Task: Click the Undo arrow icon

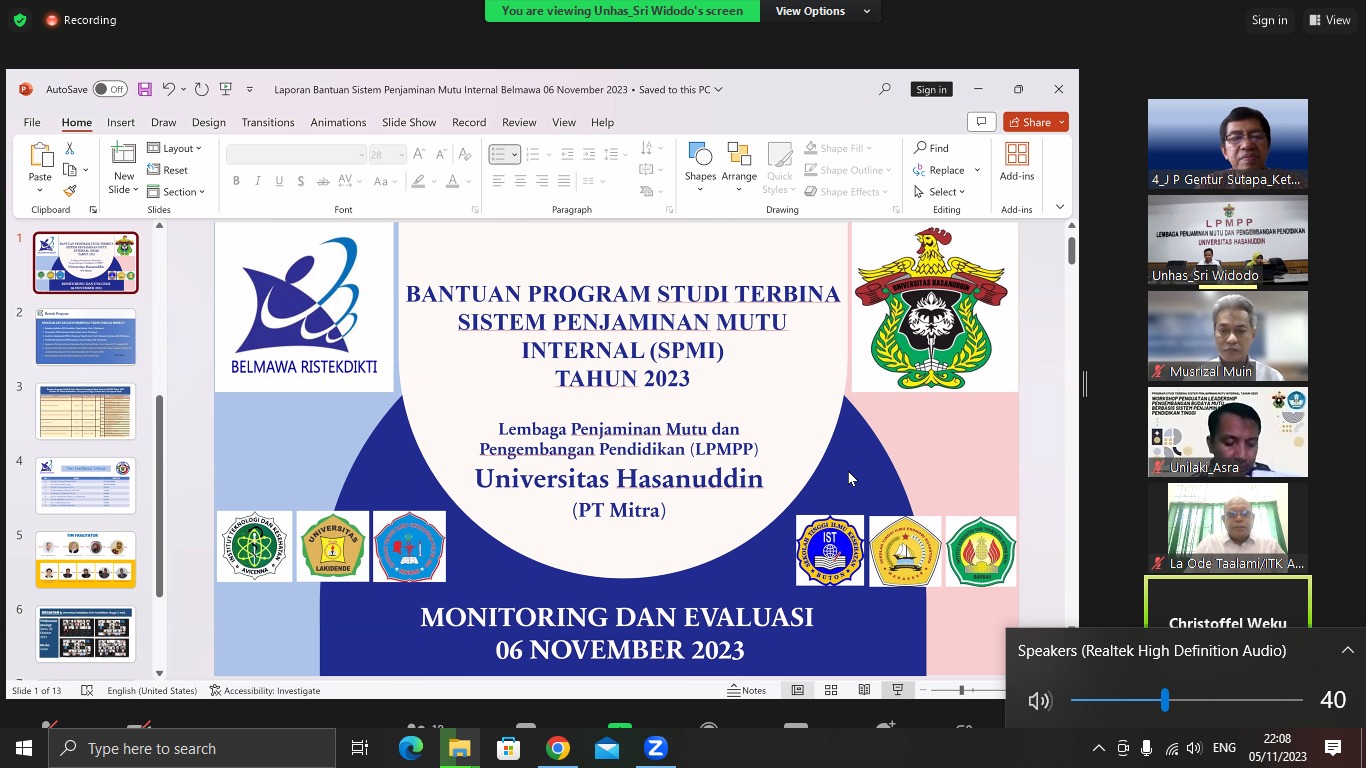Action: click(169, 90)
